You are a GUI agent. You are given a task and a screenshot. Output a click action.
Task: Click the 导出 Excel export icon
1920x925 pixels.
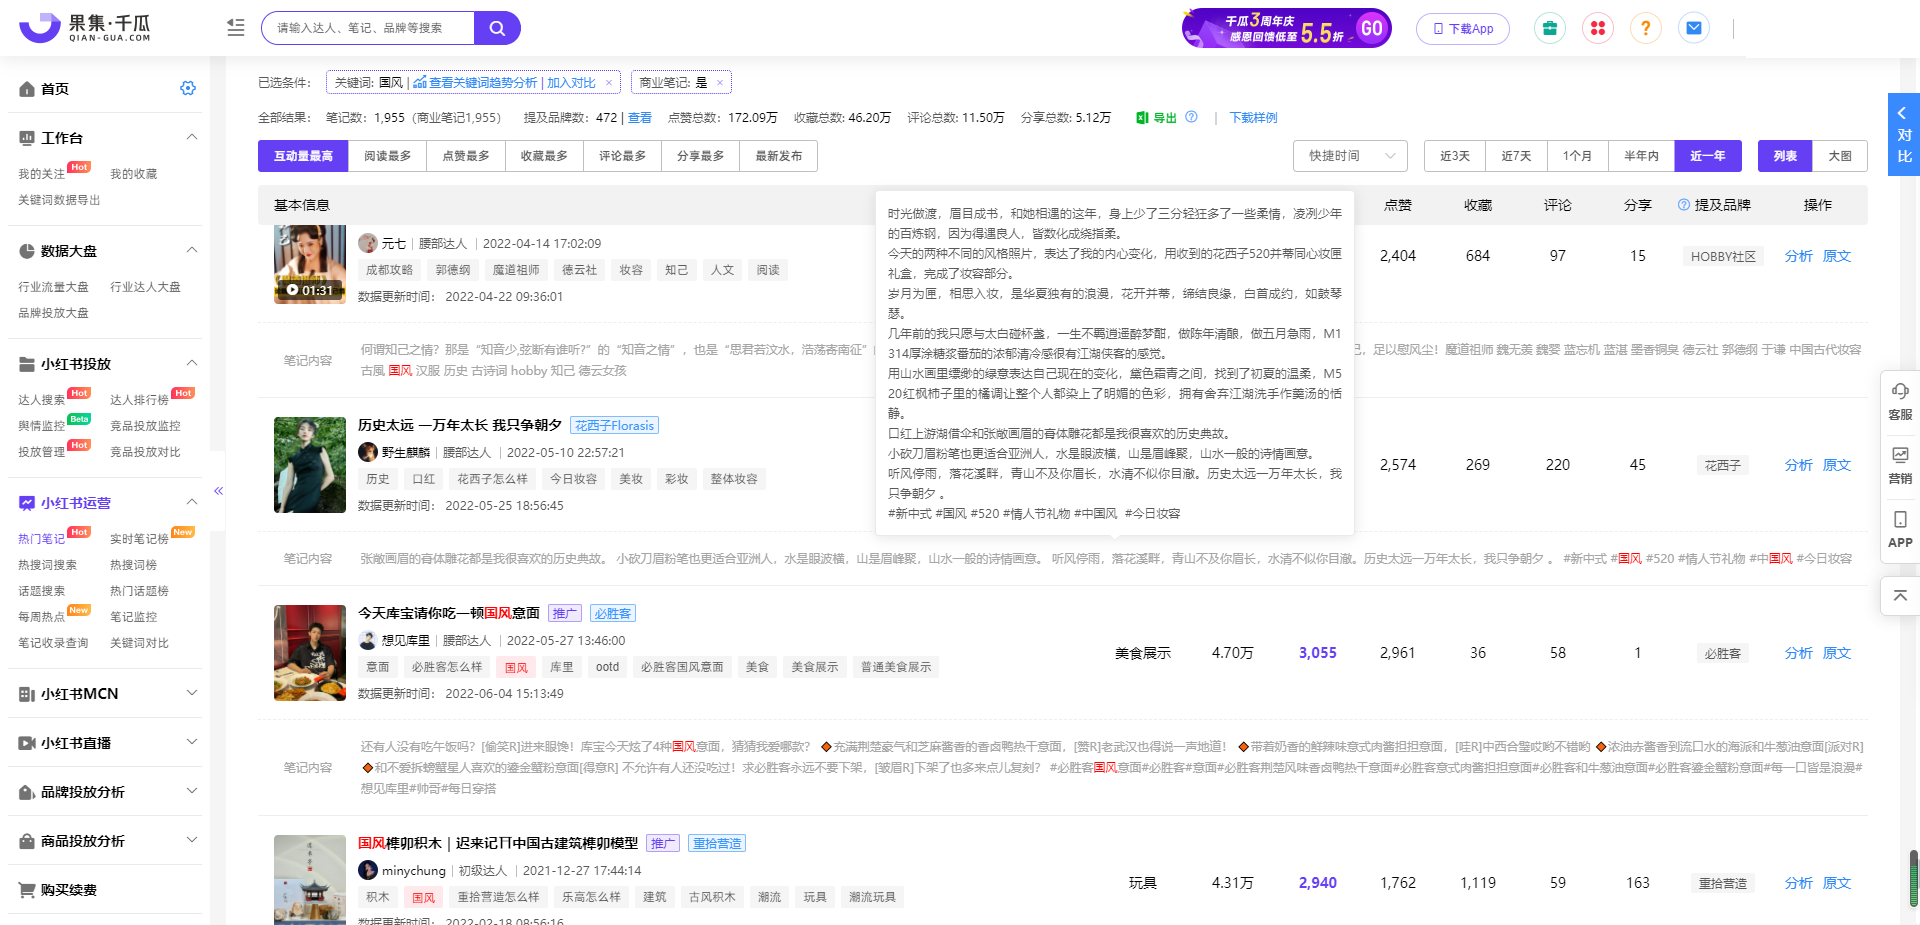point(1142,118)
